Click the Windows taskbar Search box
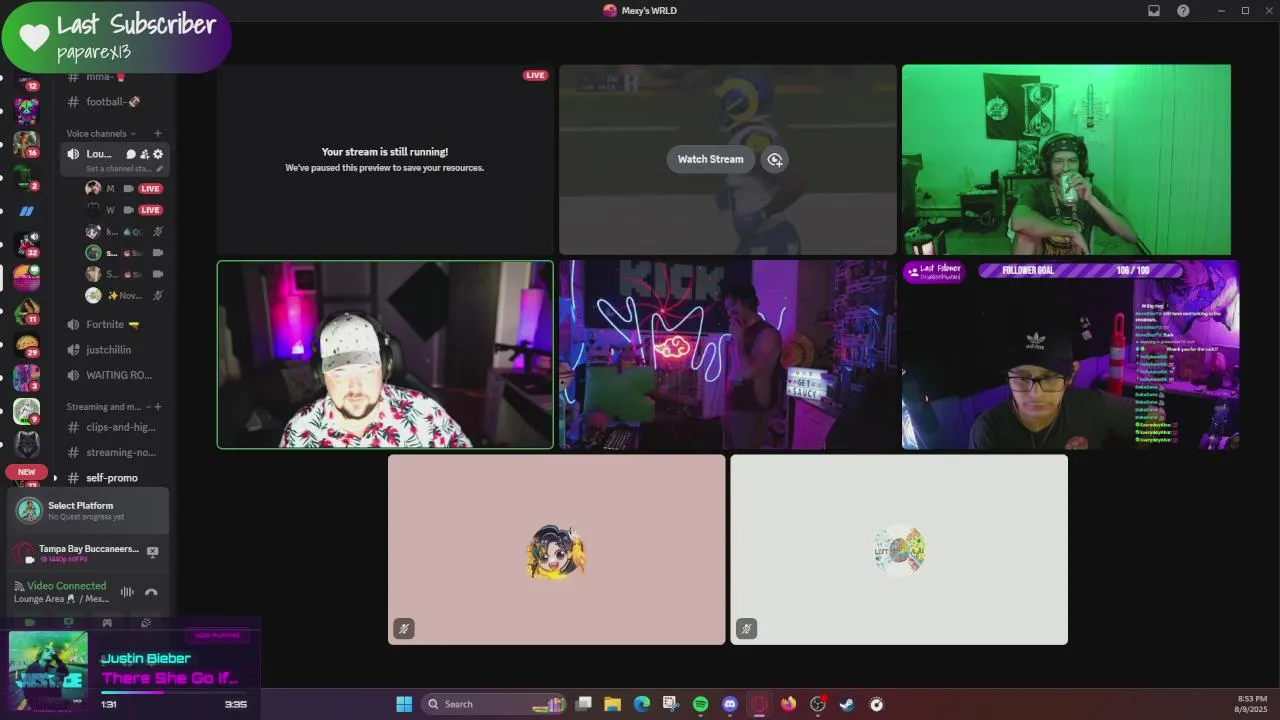Screen dimensions: 1280x720 (493, 704)
